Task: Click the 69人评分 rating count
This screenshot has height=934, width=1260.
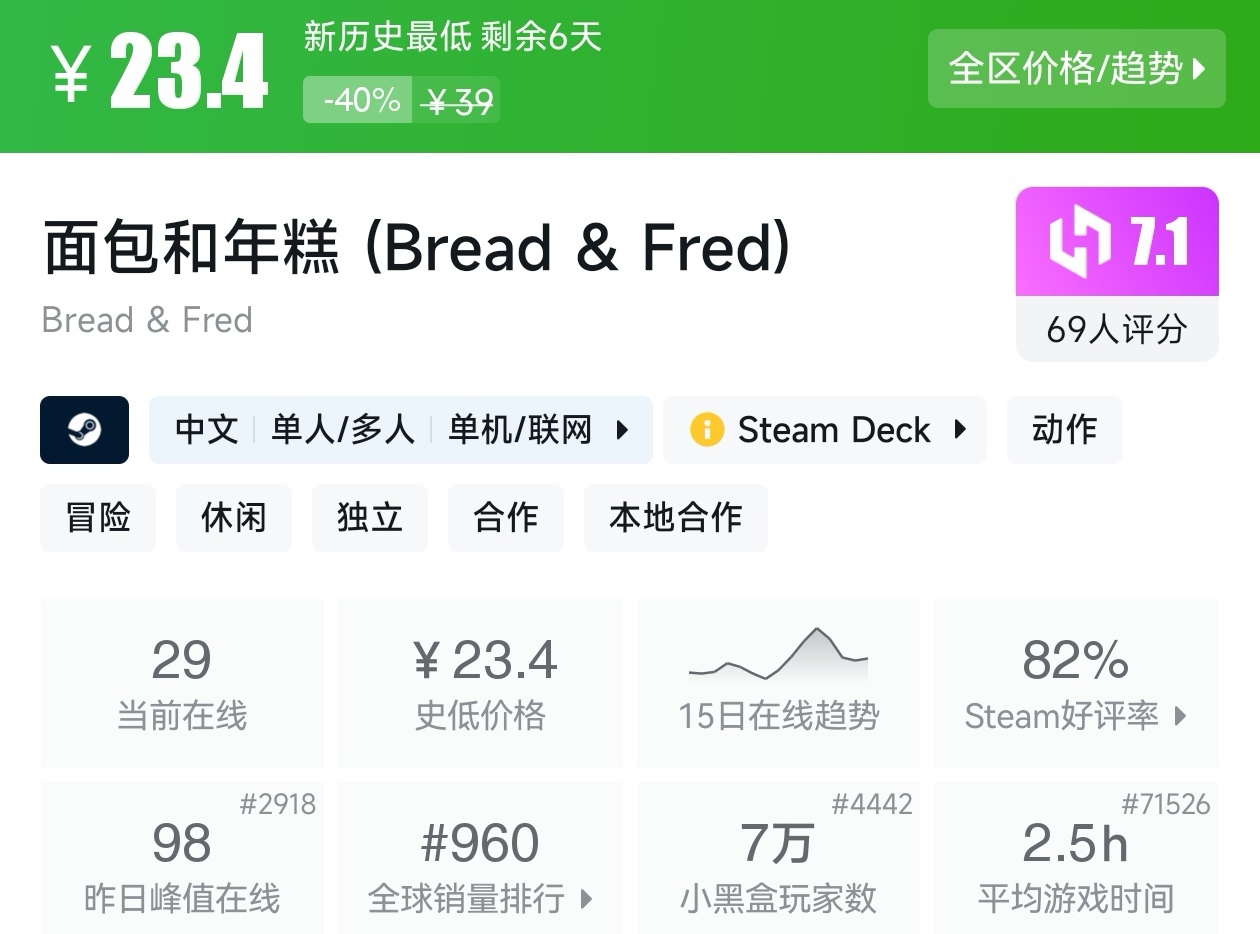Action: tap(1116, 329)
